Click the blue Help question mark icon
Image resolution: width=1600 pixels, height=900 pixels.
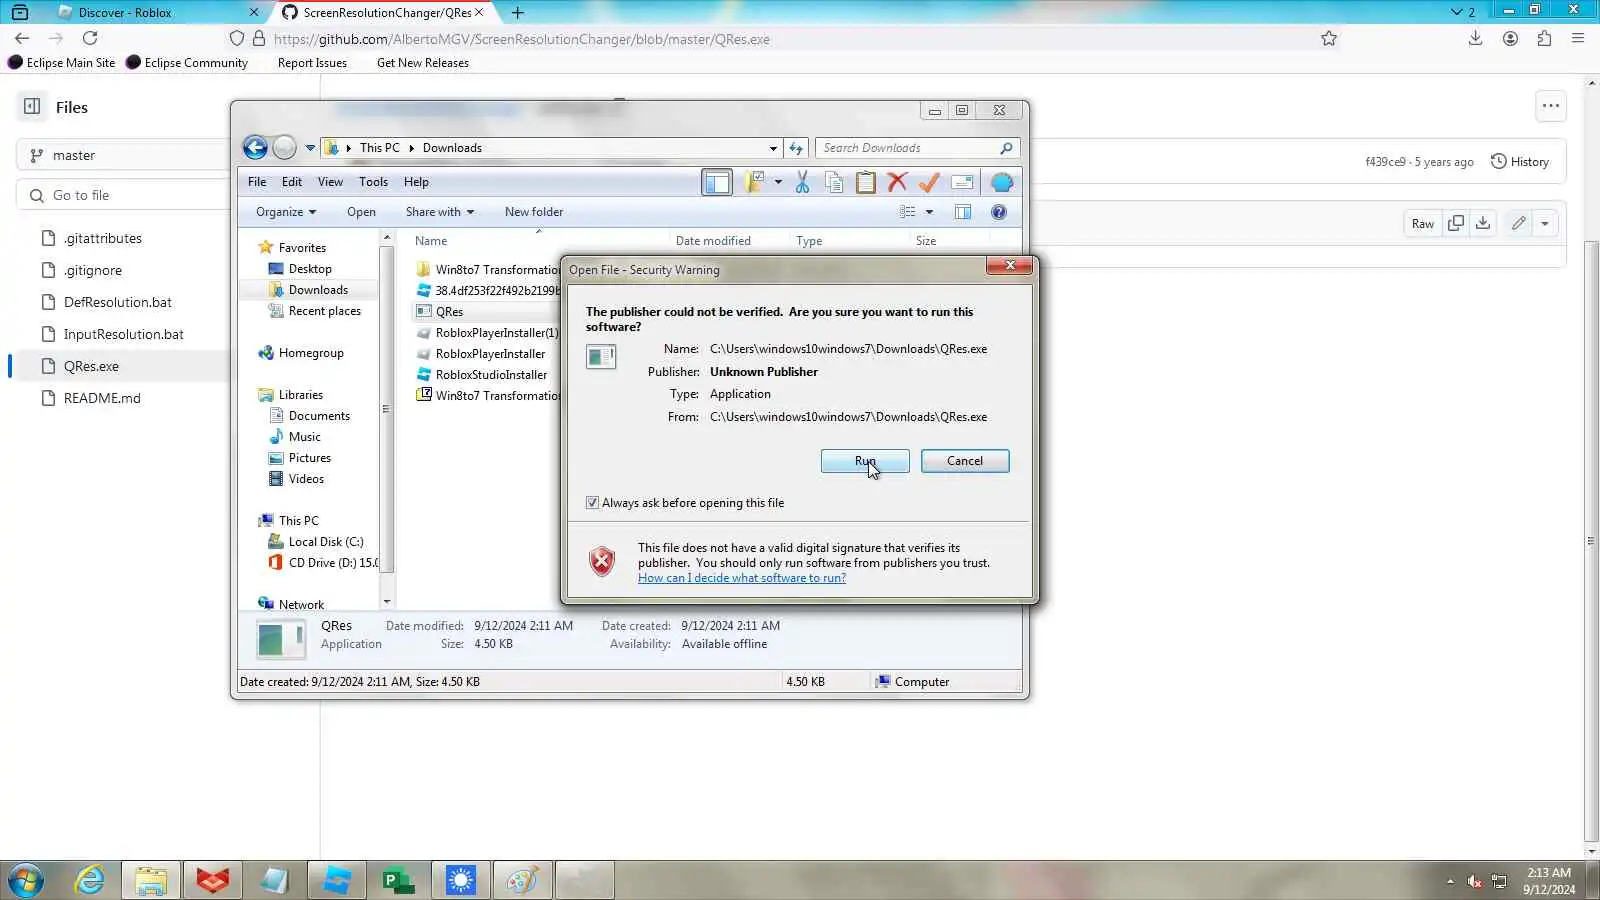[x=999, y=212]
